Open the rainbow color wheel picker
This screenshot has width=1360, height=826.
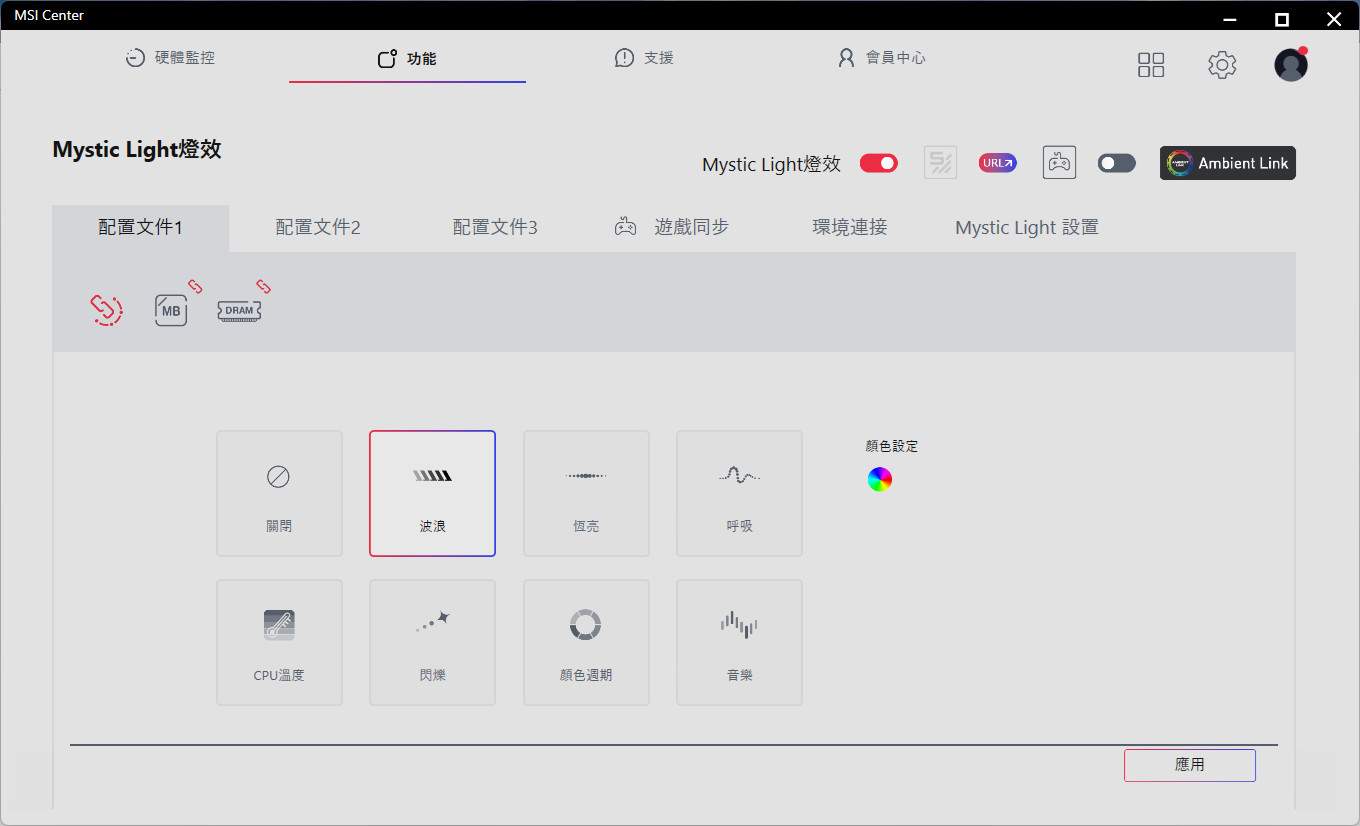coord(879,480)
